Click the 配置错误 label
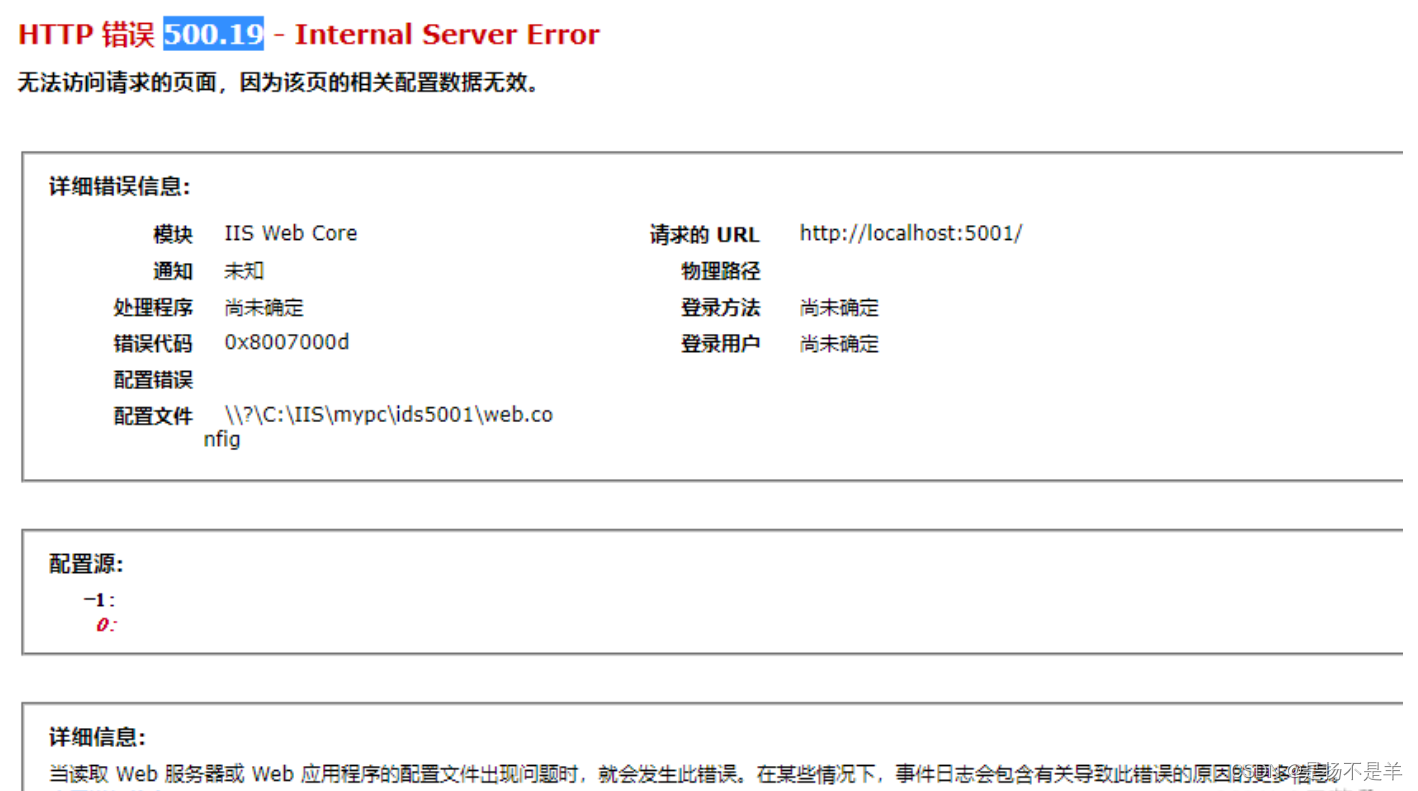This screenshot has height=791, width=1418. pyautogui.click(x=153, y=379)
